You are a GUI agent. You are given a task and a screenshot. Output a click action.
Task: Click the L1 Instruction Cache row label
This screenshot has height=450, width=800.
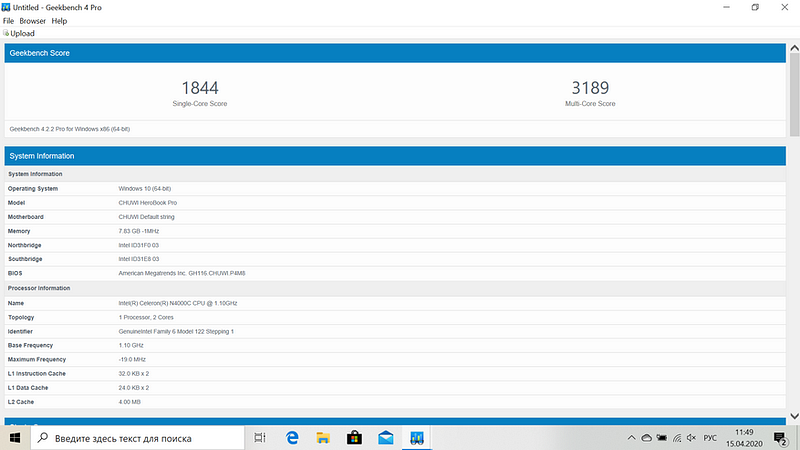tap(37, 374)
